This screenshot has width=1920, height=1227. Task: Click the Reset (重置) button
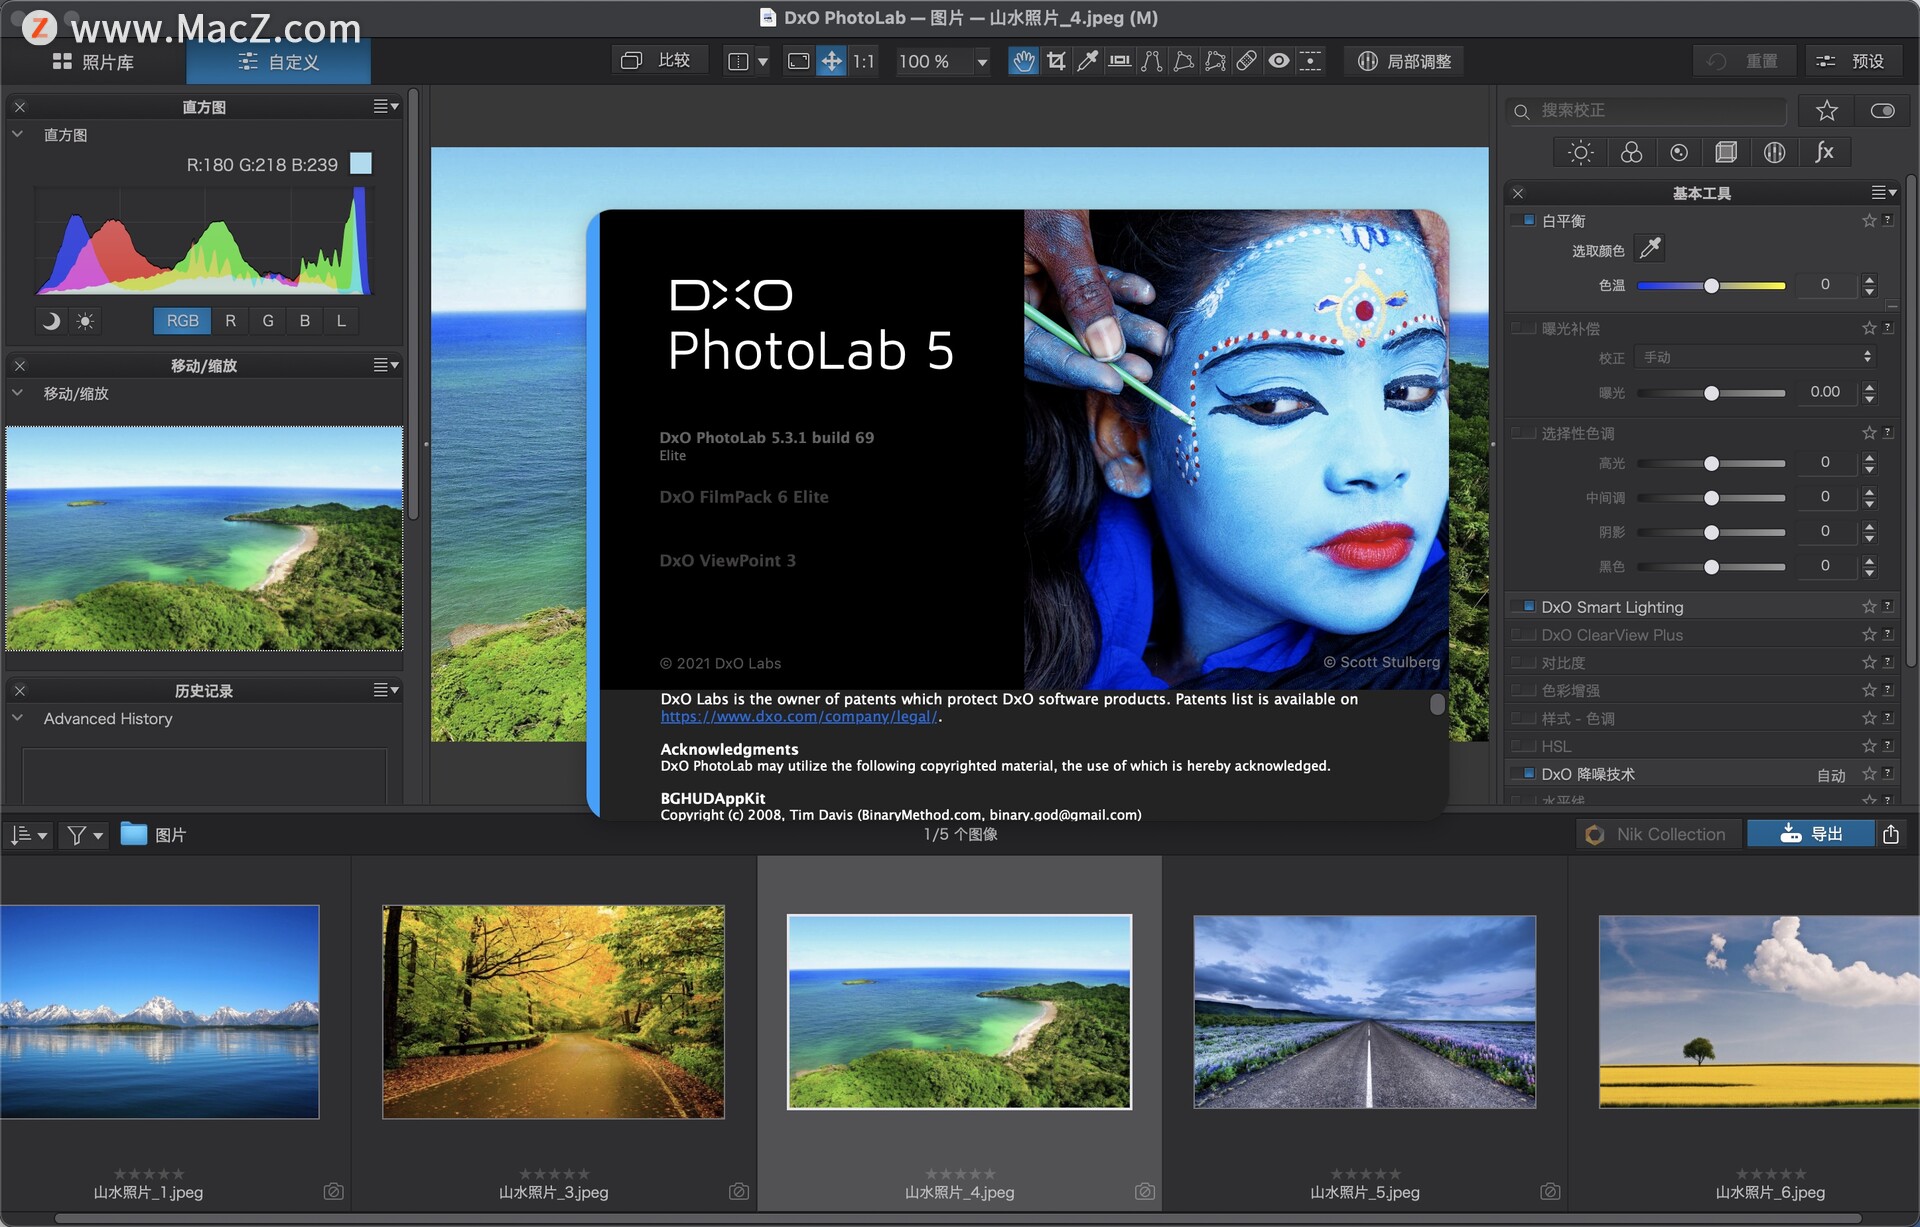(1744, 62)
